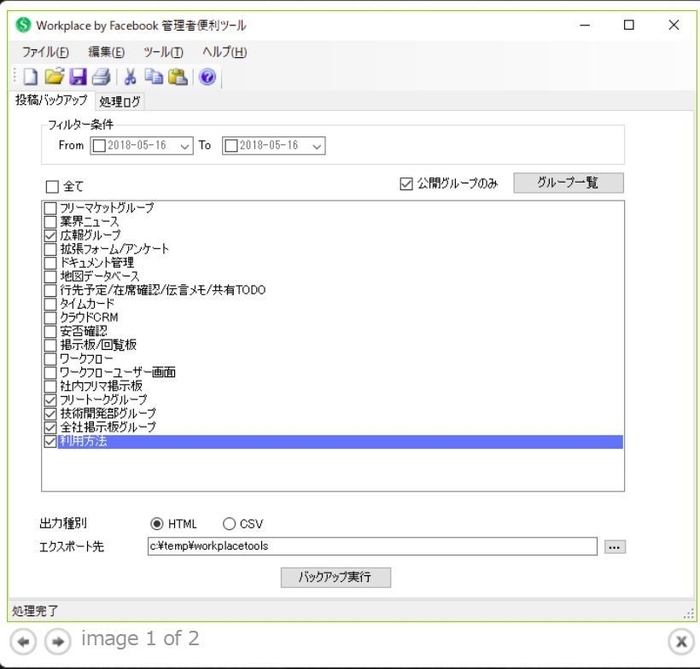Open the ツール(T) menu
The width and height of the screenshot is (700, 669).
163,52
